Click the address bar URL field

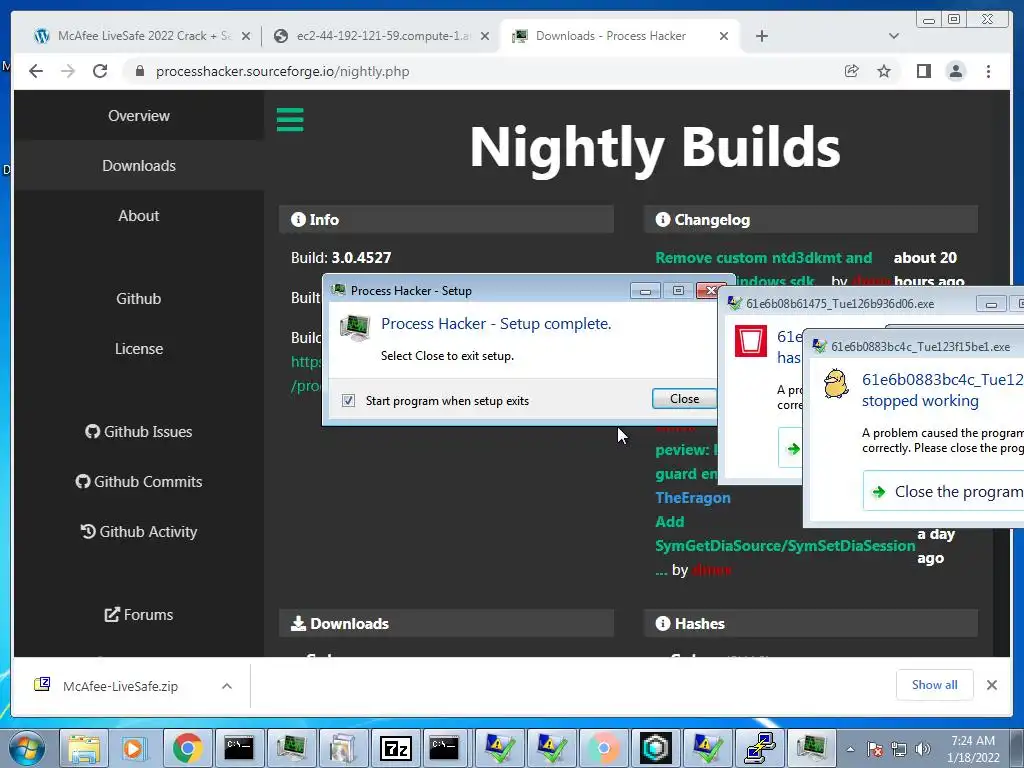483,71
